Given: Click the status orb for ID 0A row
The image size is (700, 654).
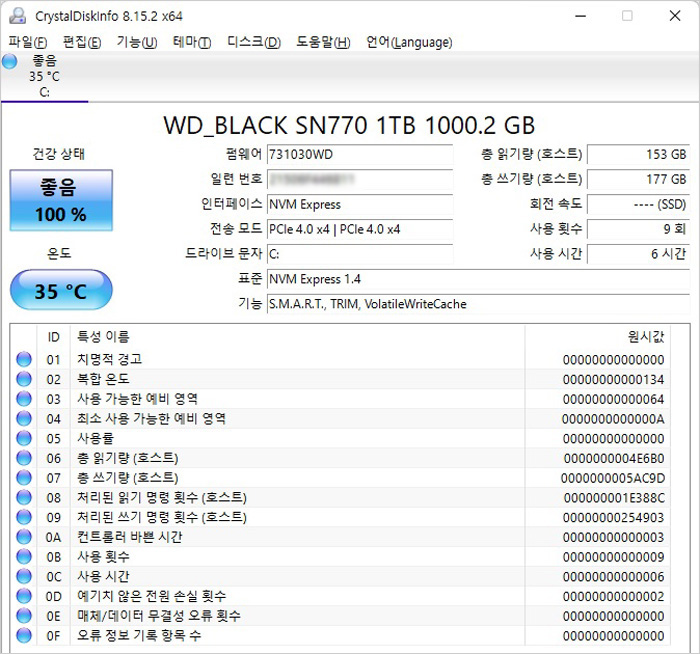Looking at the screenshot, I should click(x=24, y=537).
